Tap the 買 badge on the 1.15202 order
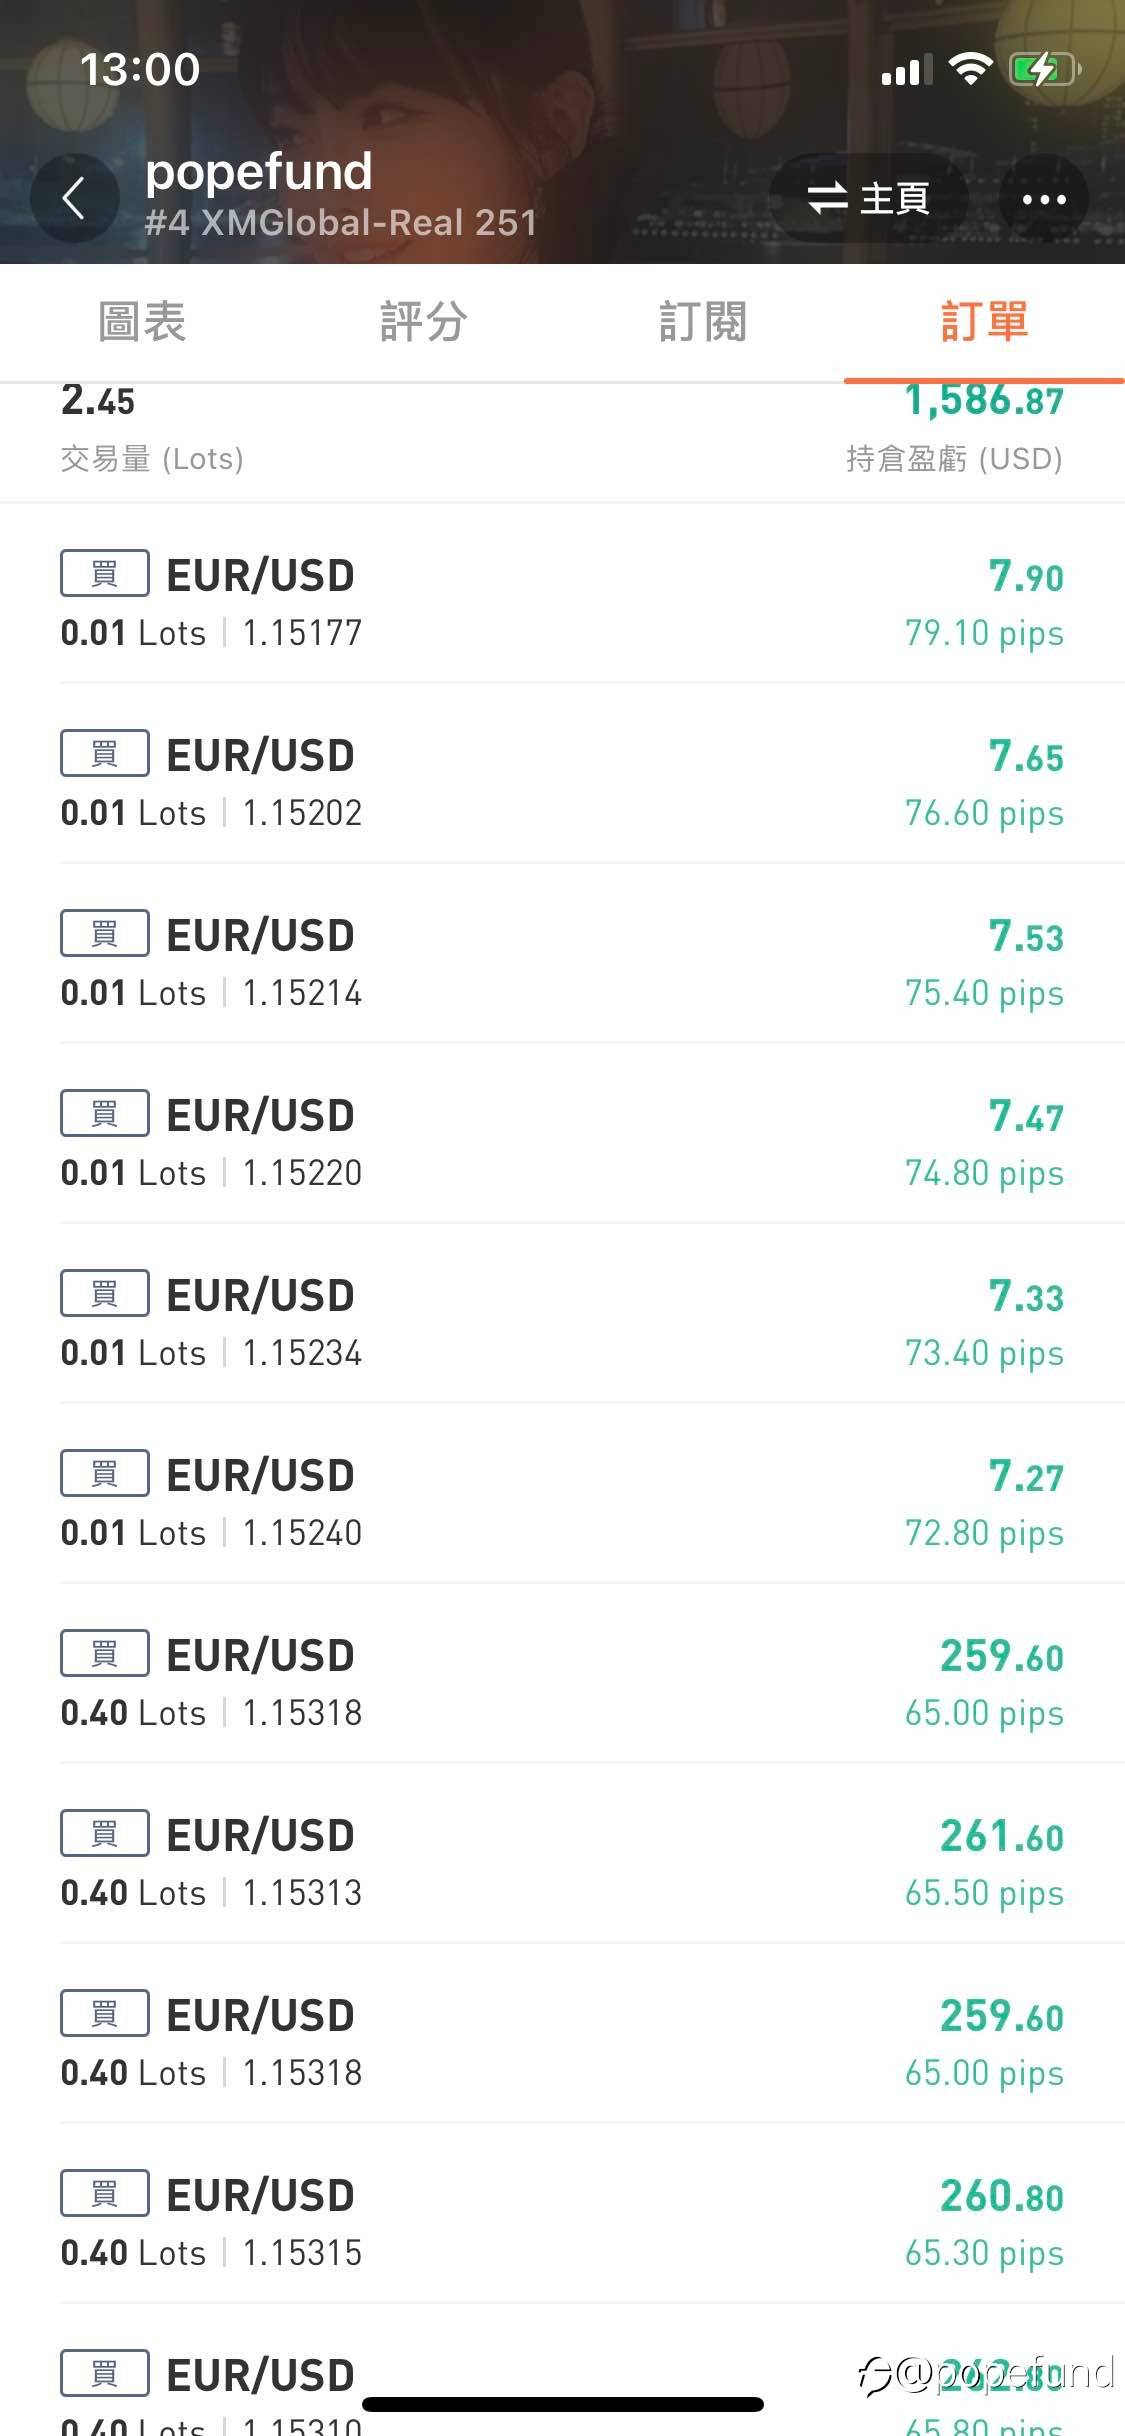1125x2436 pixels. tap(105, 753)
